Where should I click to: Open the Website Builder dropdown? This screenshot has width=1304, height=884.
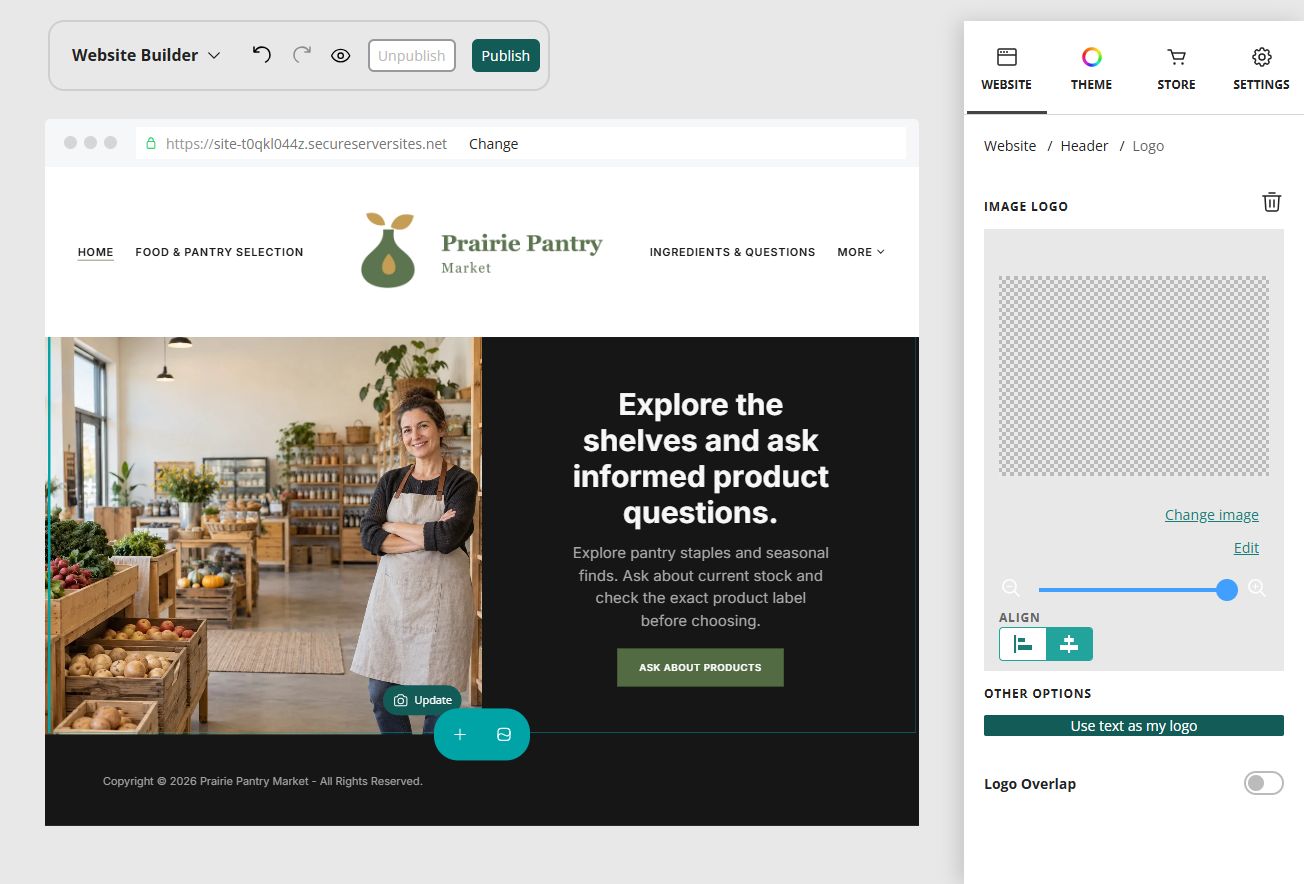(x=146, y=55)
